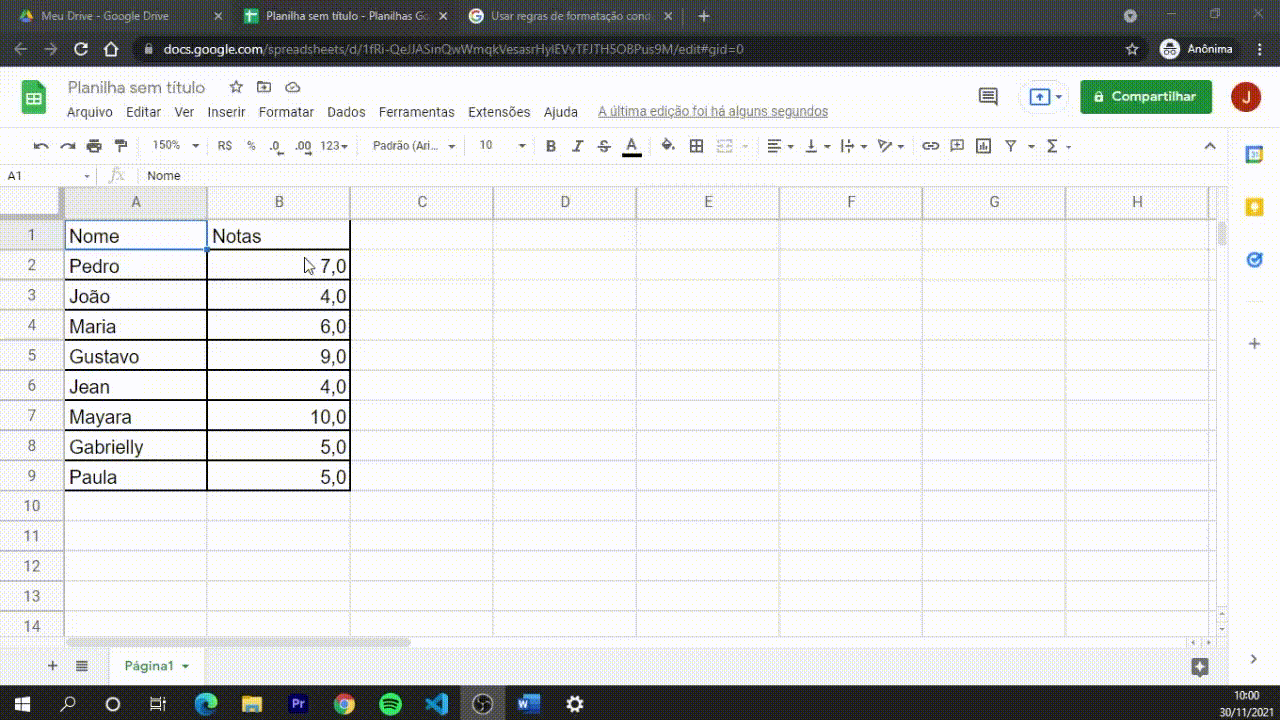The width and height of the screenshot is (1280, 720).
Task: Open more number formats 123 dropdown
Action: click(334, 146)
